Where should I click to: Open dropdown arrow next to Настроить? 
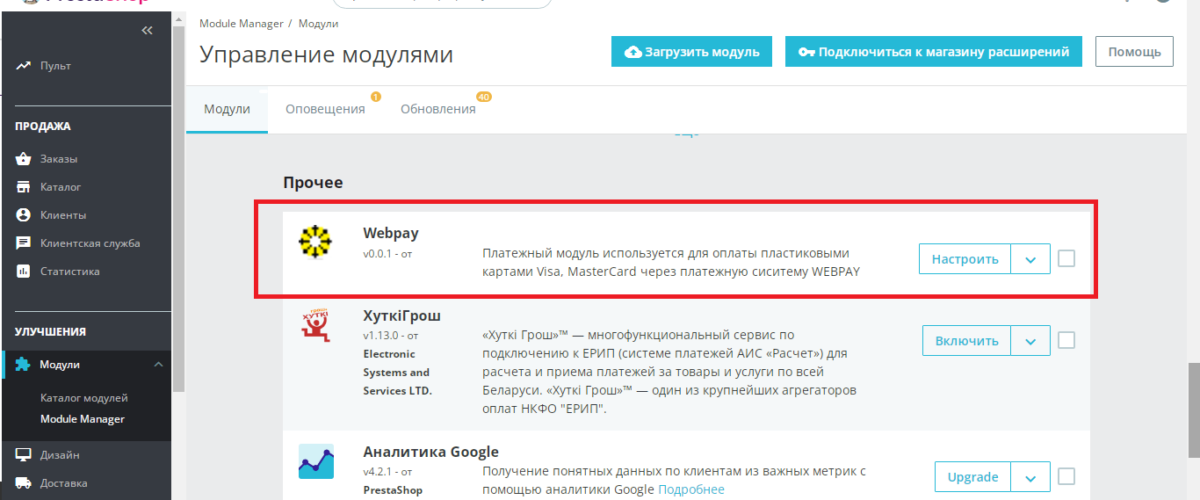pyautogui.click(x=1030, y=259)
